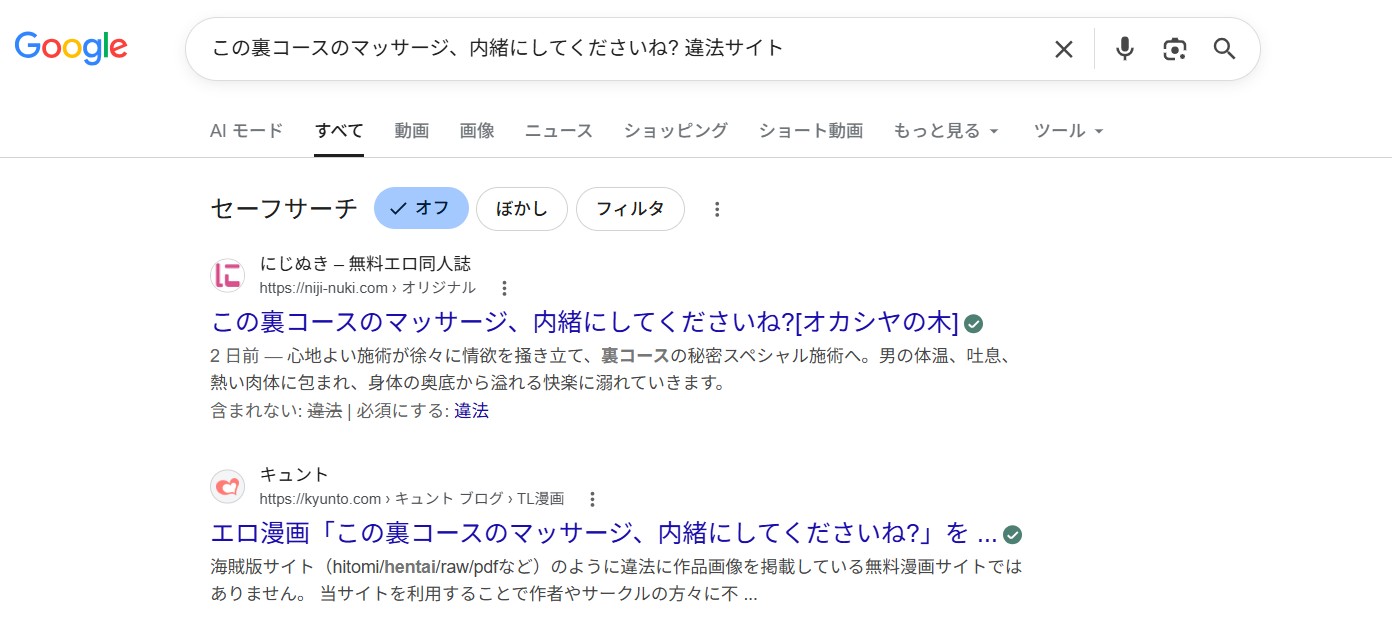Screen dimensions: 1392x627
Task: Click verified badge beside オカシヤの木 title
Action: pyautogui.click(x=973, y=323)
